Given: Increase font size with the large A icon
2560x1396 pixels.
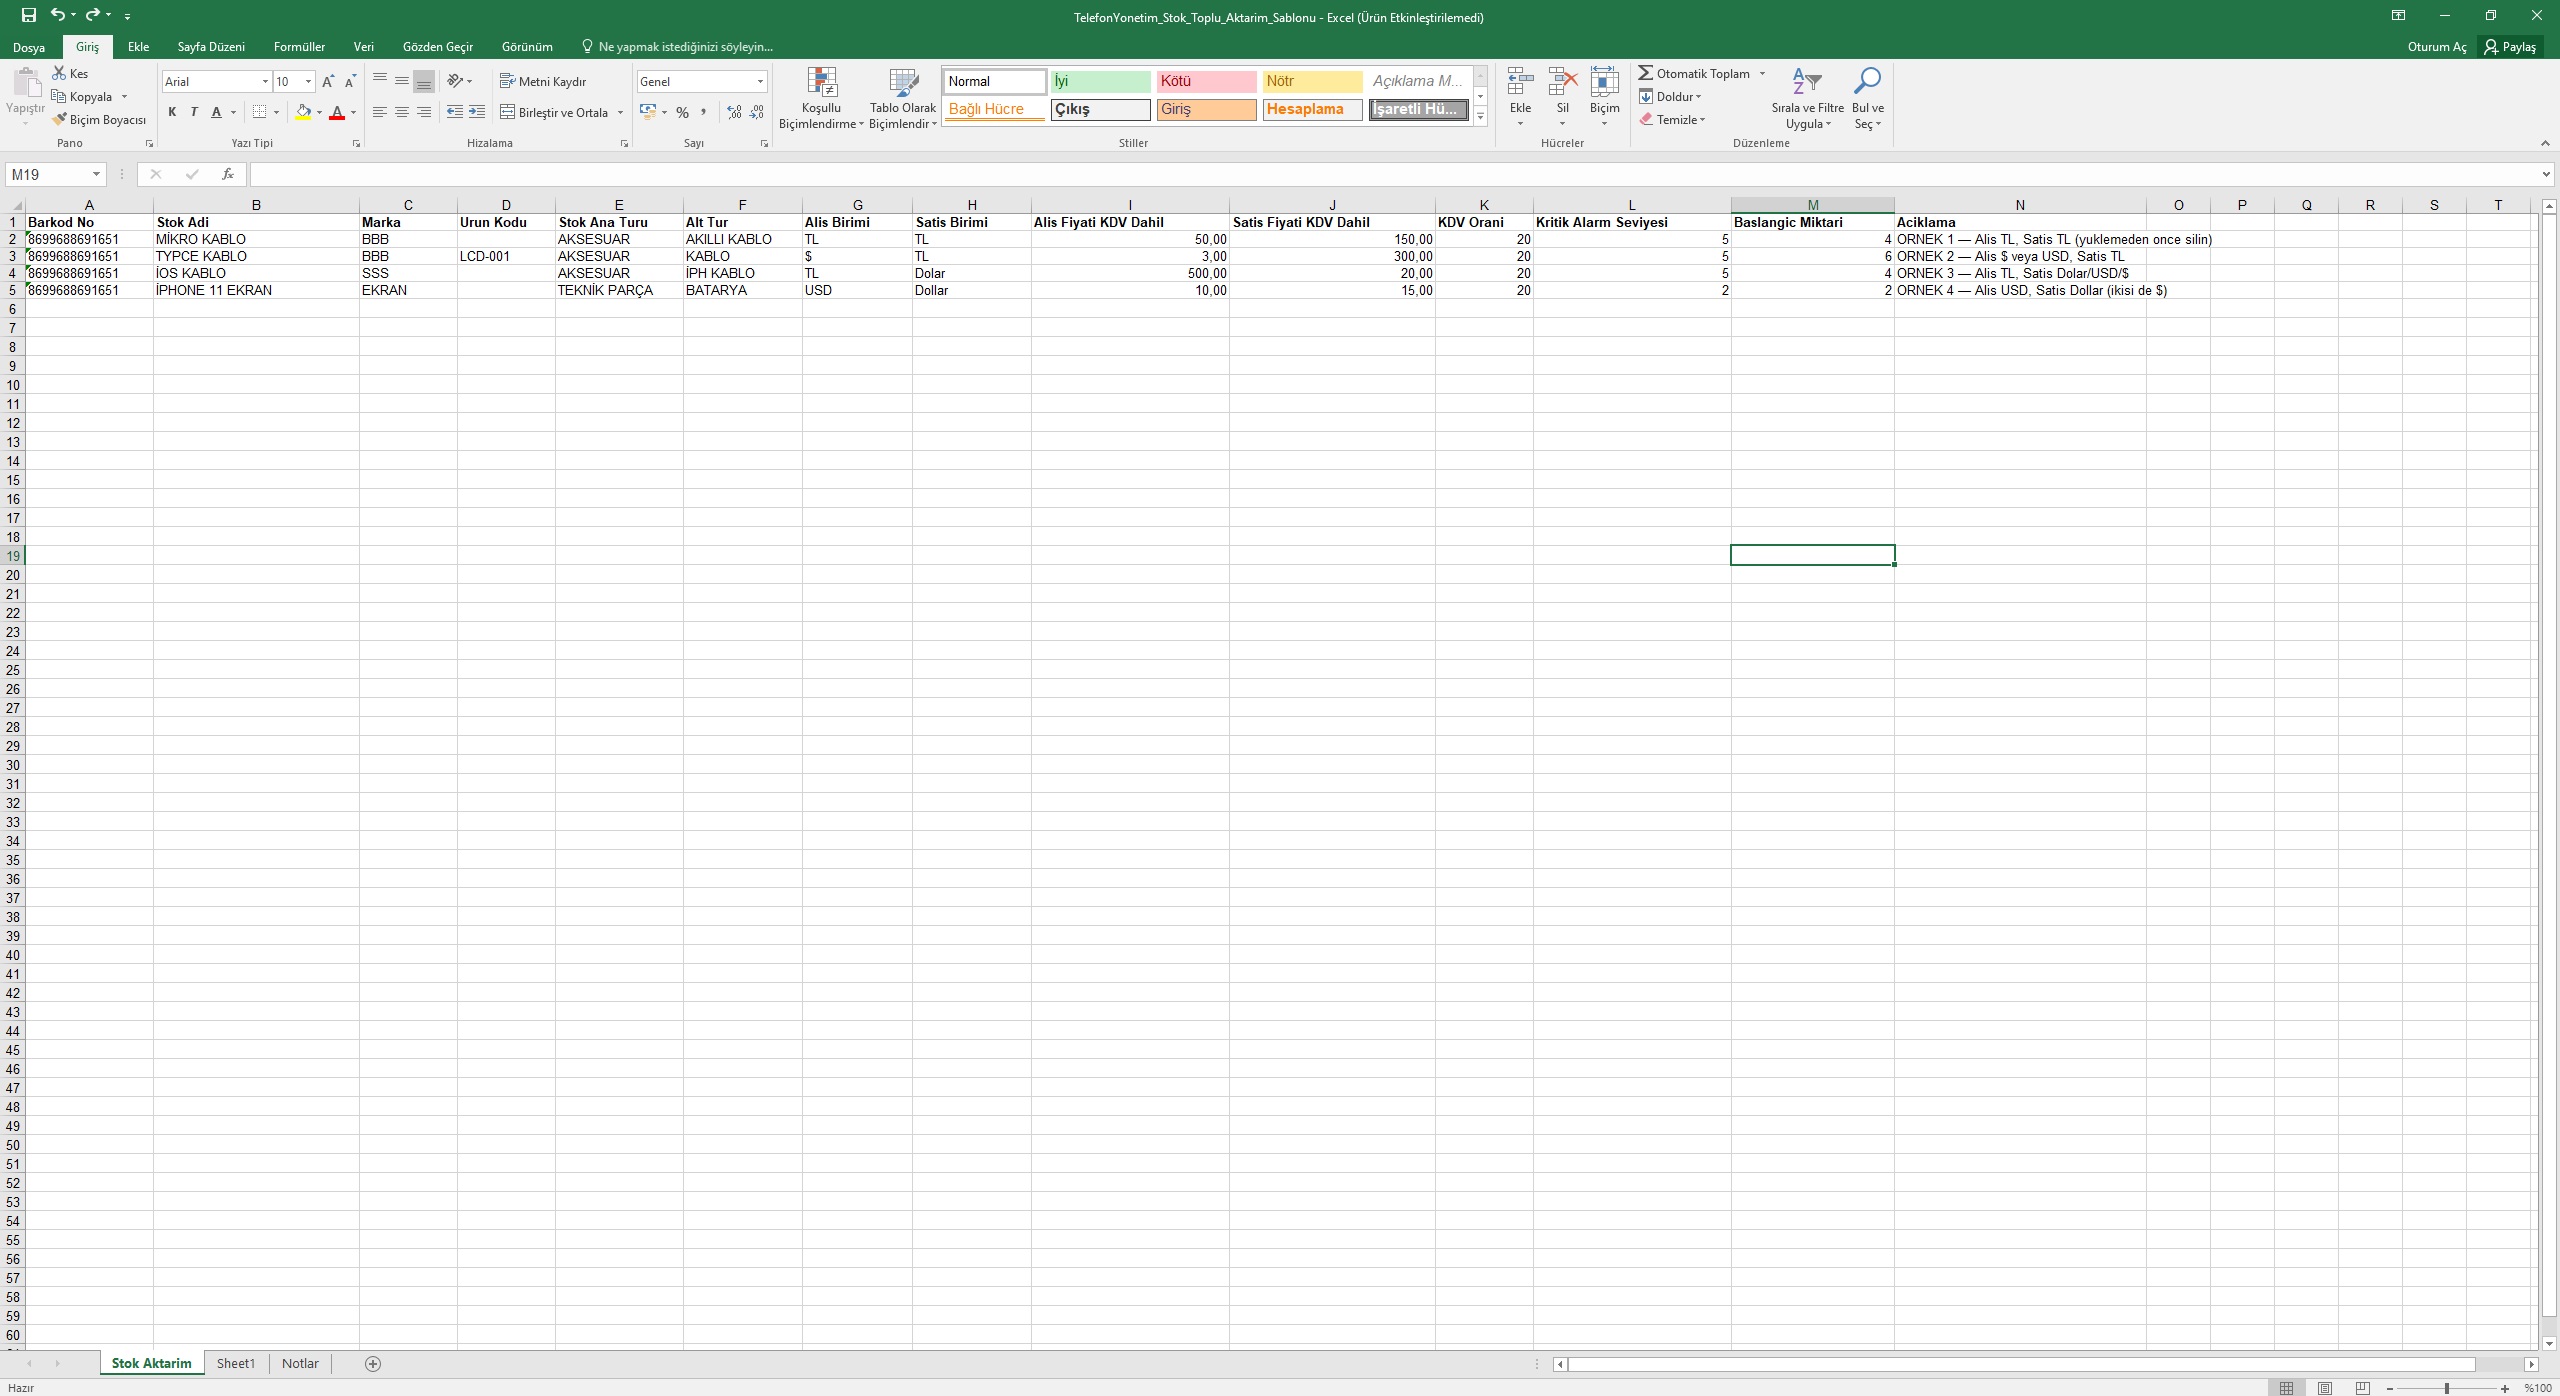Looking at the screenshot, I should pos(327,81).
